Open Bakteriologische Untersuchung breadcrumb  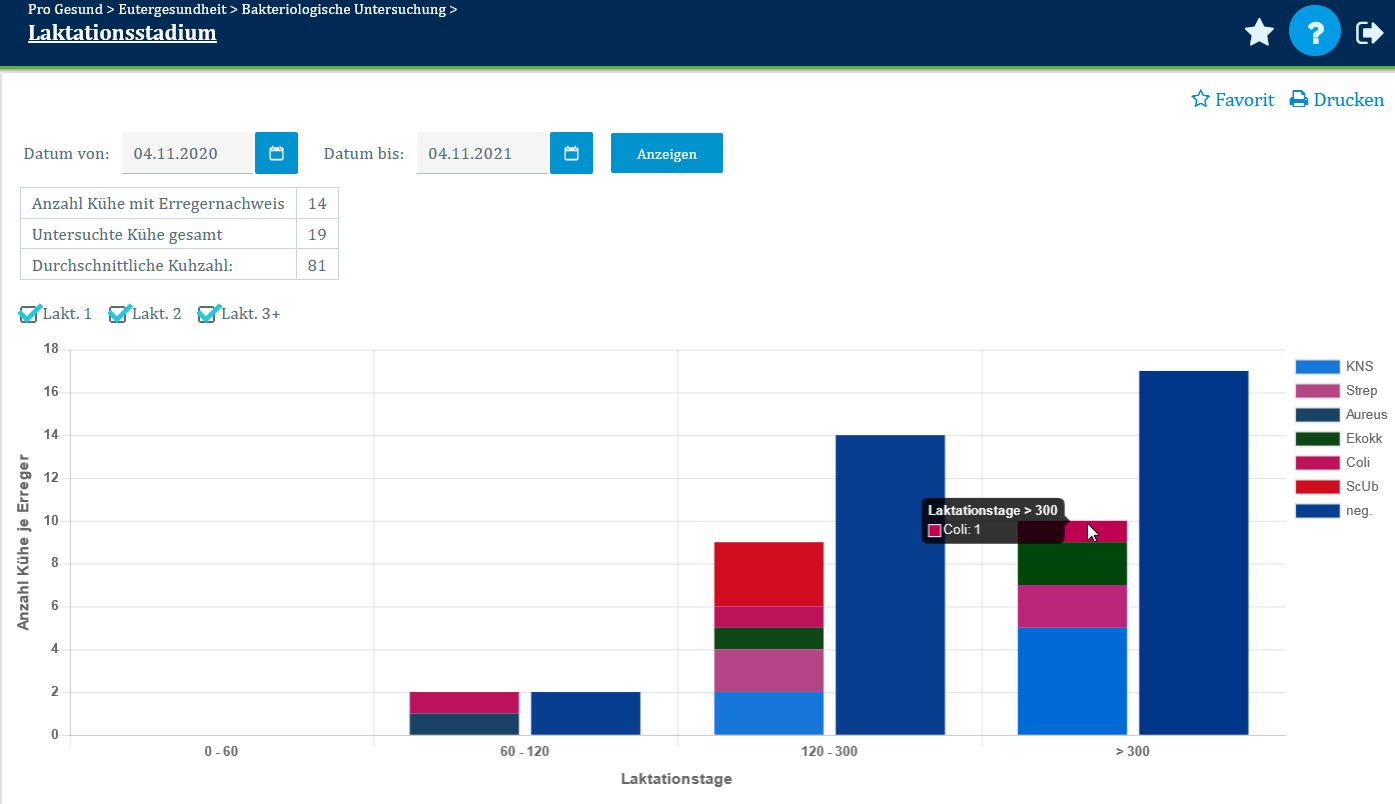pos(344,10)
